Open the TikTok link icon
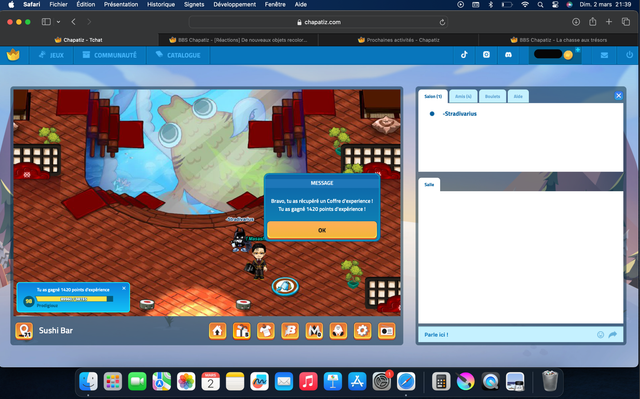The image size is (640, 399). click(464, 55)
